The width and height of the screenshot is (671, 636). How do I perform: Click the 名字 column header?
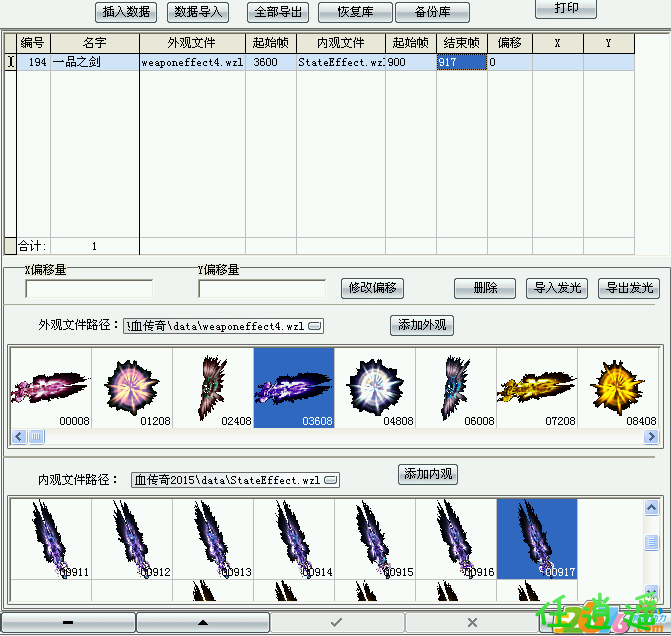tap(95, 43)
